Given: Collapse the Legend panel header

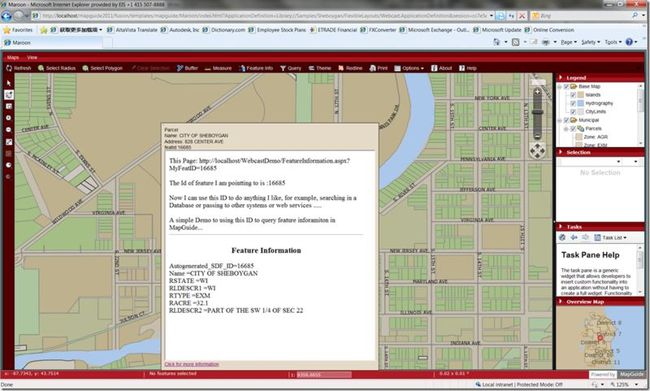Looking at the screenshot, I should point(600,78).
